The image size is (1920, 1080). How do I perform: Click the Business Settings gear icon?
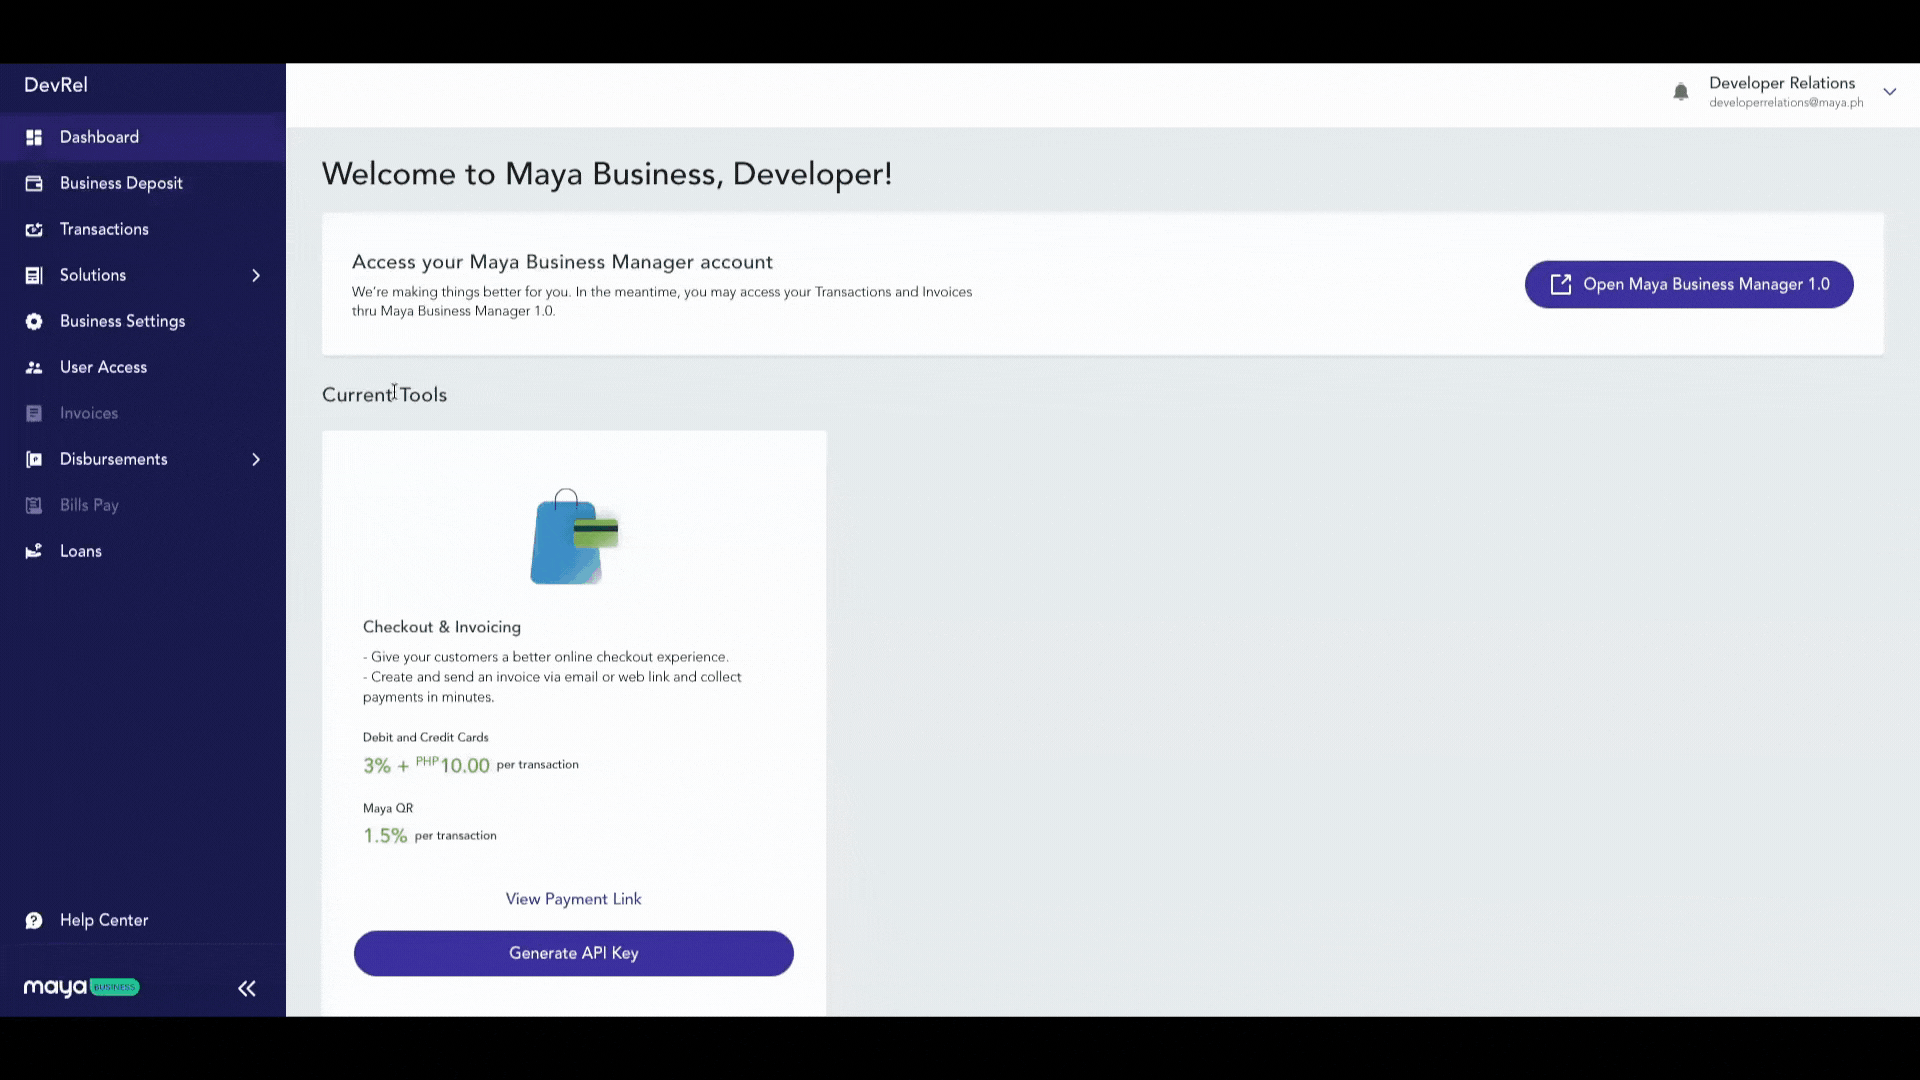(34, 321)
